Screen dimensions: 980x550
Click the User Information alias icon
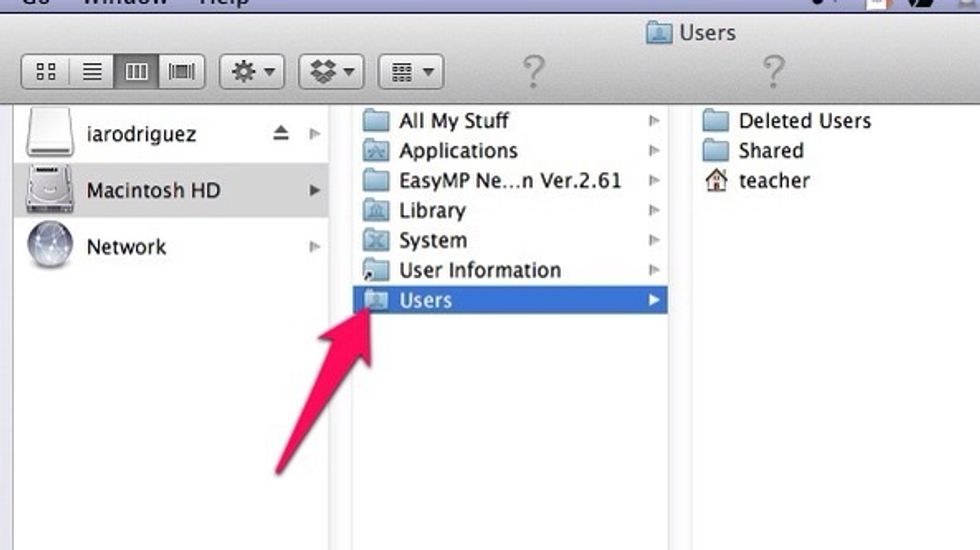click(376, 270)
